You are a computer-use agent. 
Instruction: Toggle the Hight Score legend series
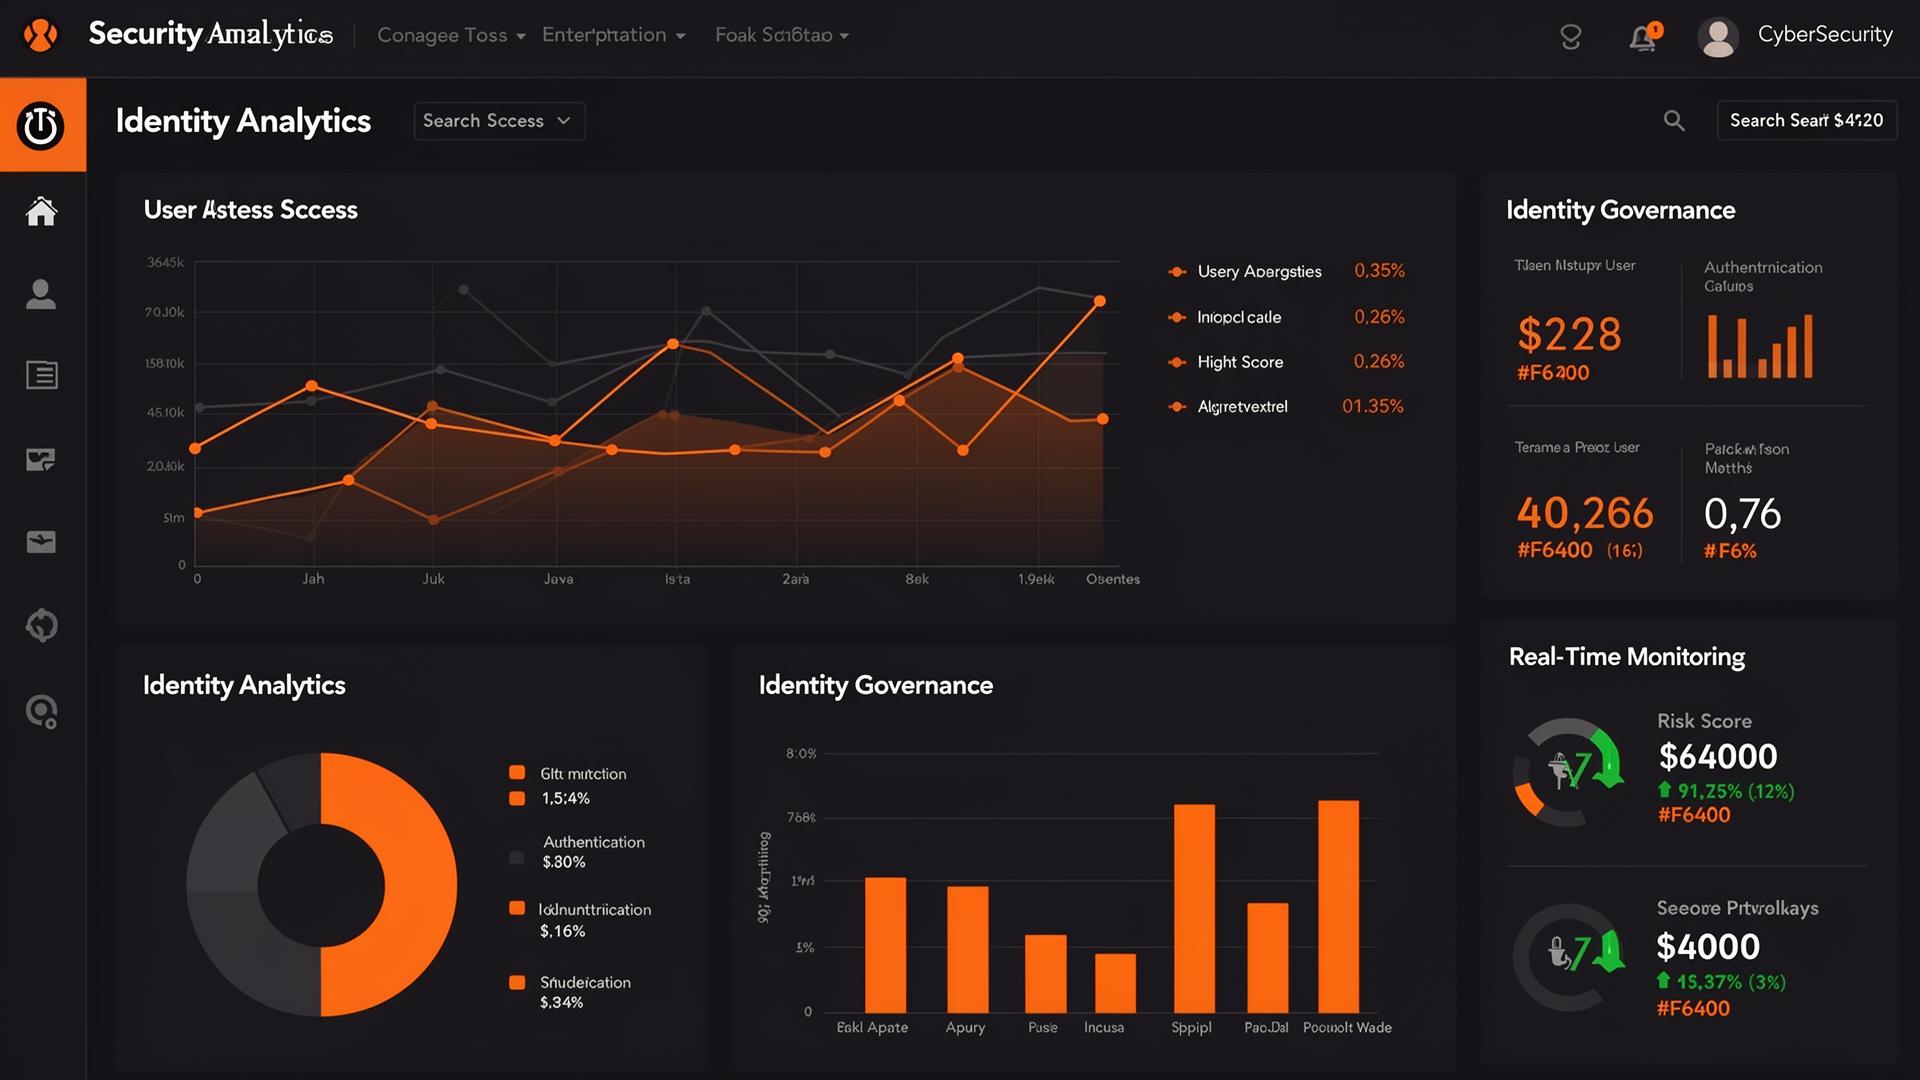click(x=1239, y=362)
